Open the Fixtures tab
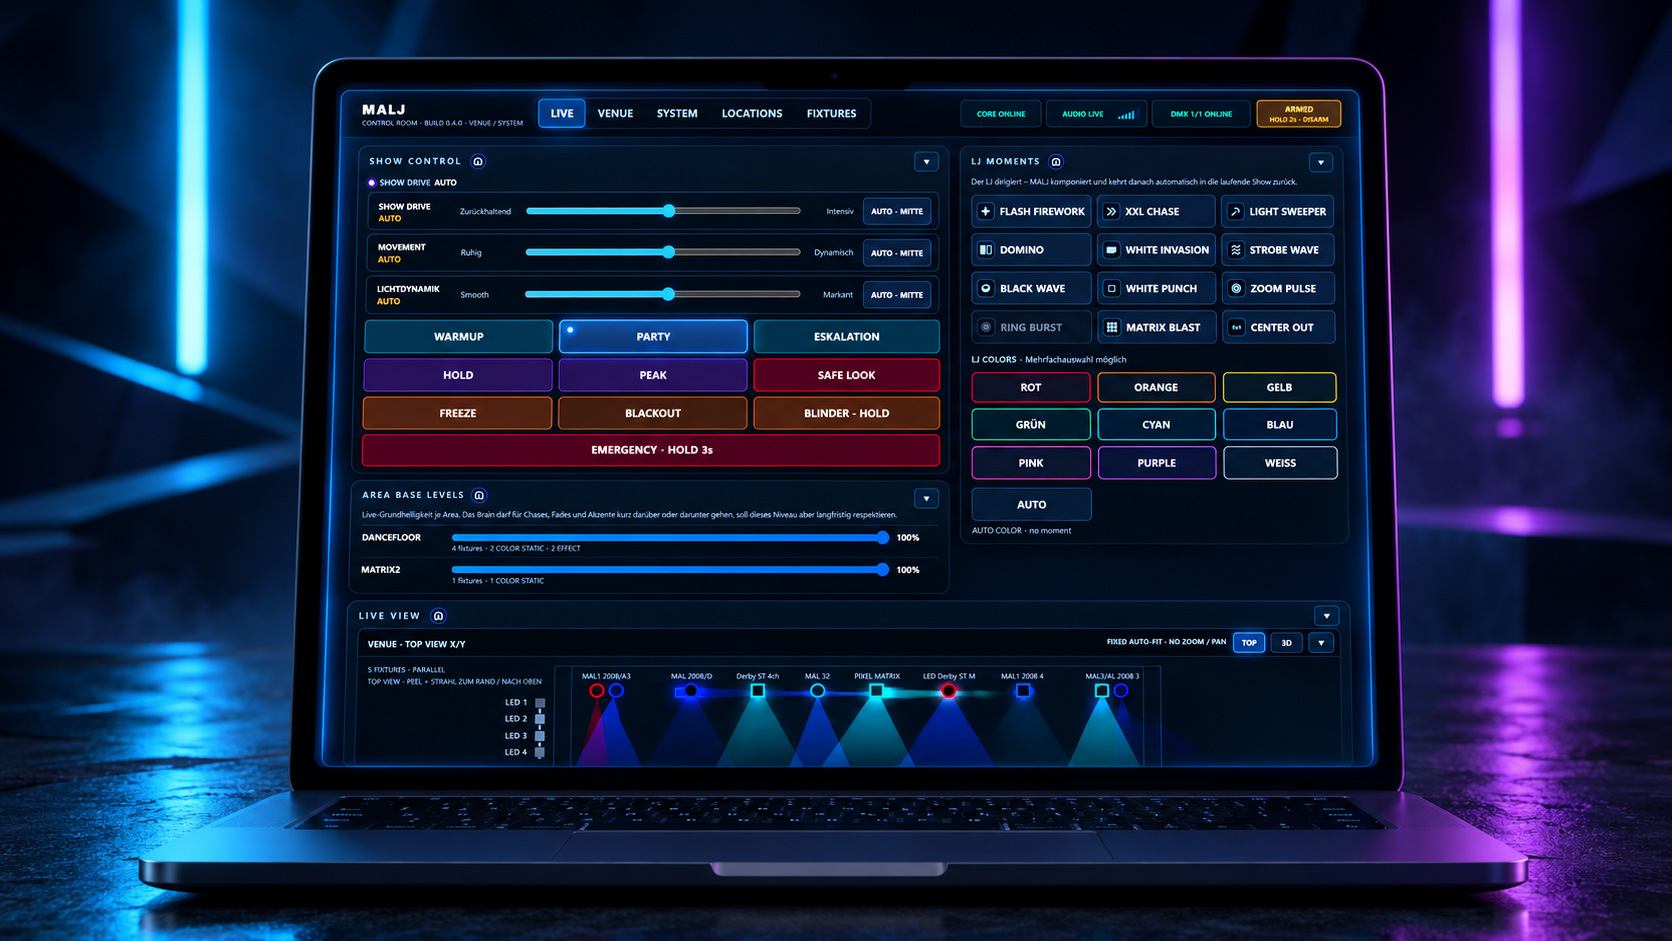The width and height of the screenshot is (1672, 941). point(831,113)
